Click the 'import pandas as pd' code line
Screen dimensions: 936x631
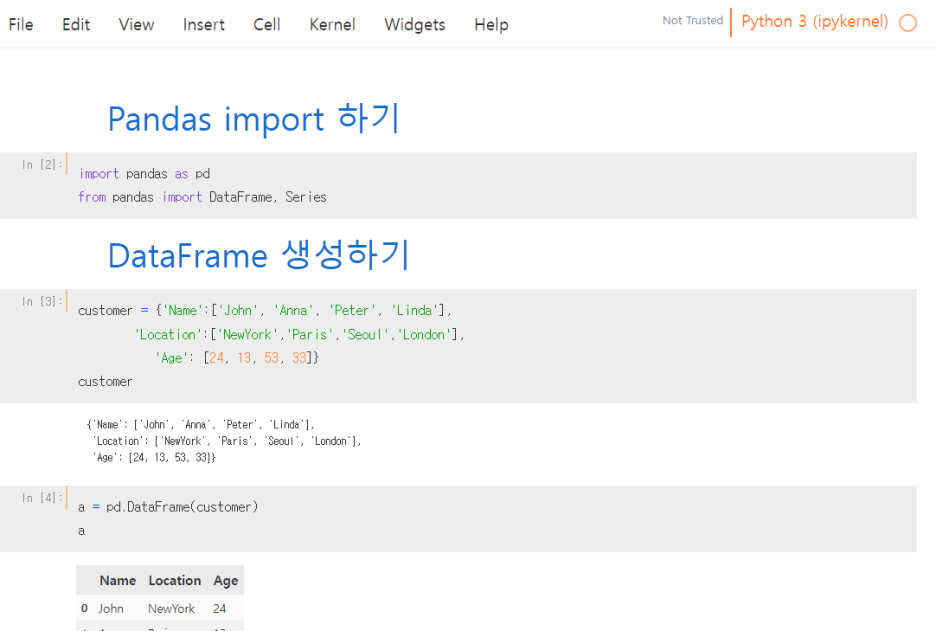tap(144, 174)
